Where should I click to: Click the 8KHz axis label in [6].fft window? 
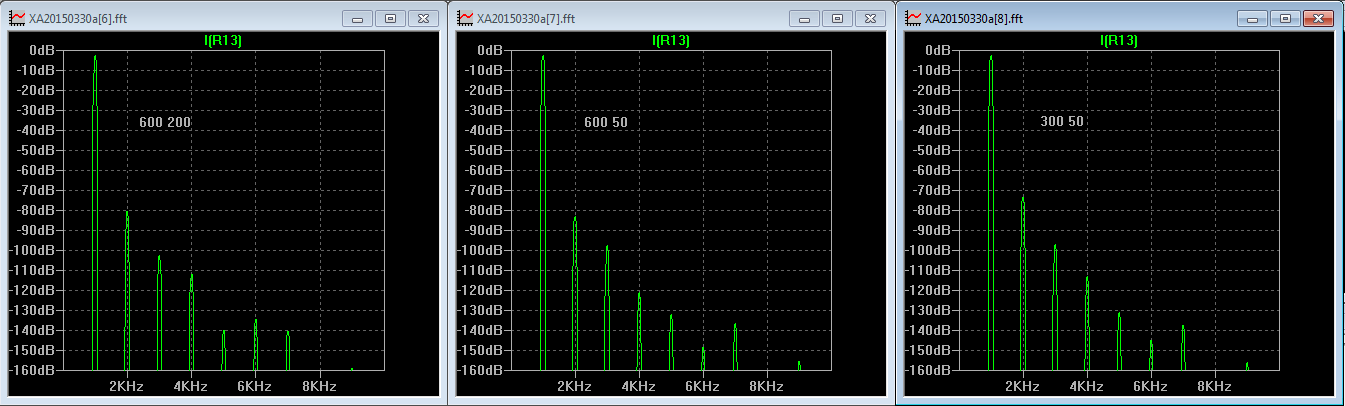tap(319, 386)
